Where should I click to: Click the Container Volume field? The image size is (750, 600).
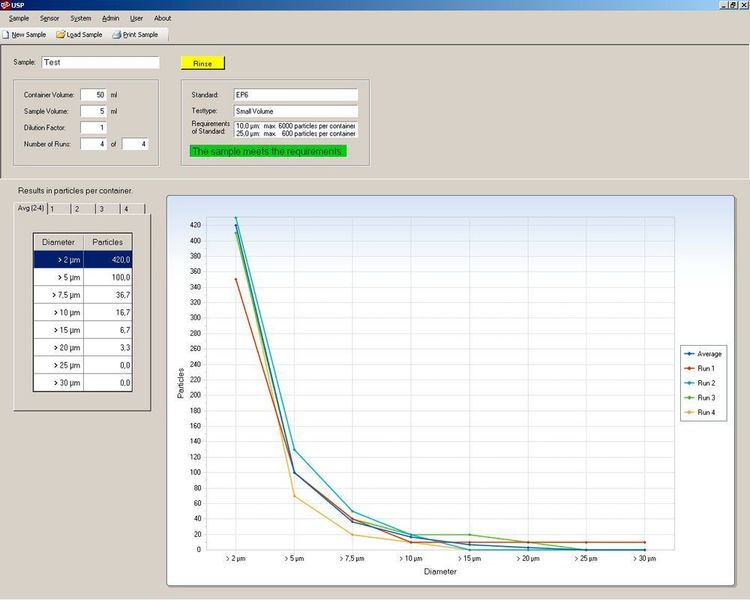click(93, 95)
